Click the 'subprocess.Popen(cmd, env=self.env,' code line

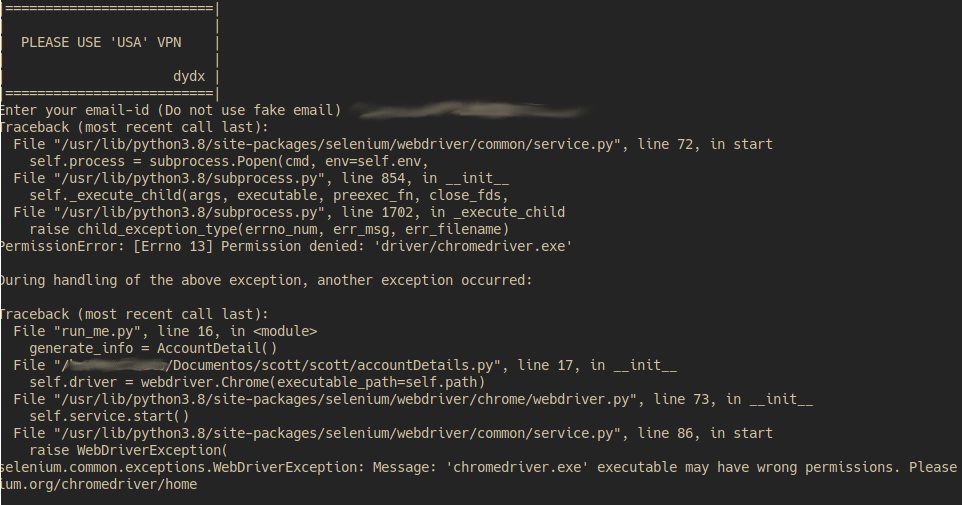point(228,160)
